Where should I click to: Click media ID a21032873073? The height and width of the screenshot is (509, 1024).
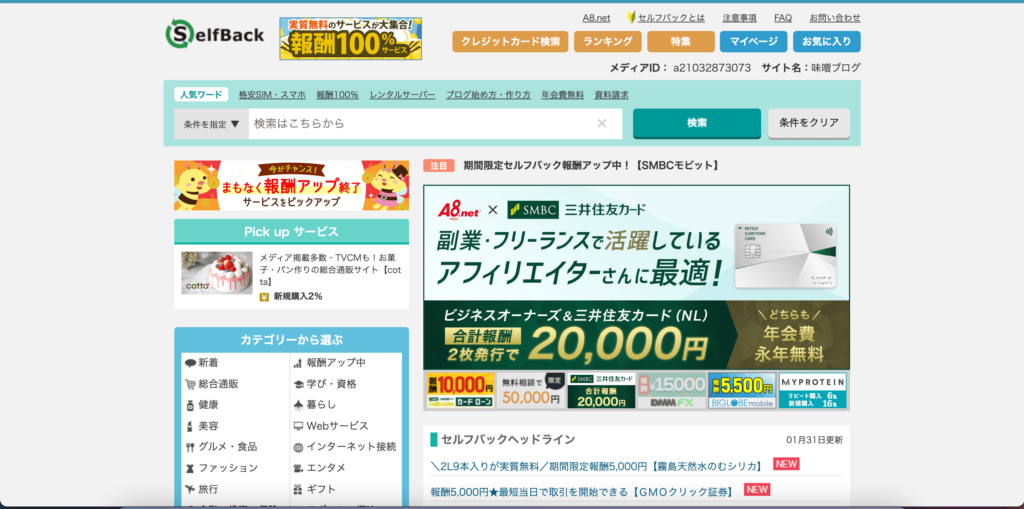[712, 67]
